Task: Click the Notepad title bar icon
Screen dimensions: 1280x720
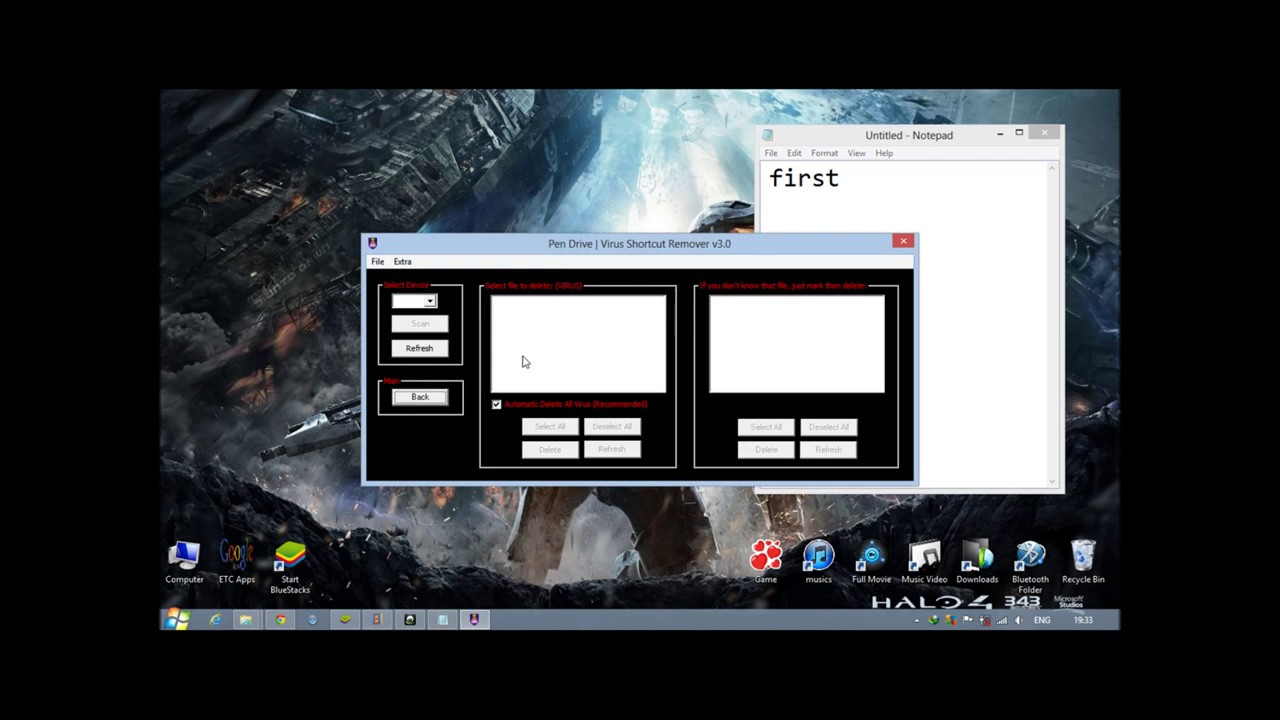Action: [767, 135]
